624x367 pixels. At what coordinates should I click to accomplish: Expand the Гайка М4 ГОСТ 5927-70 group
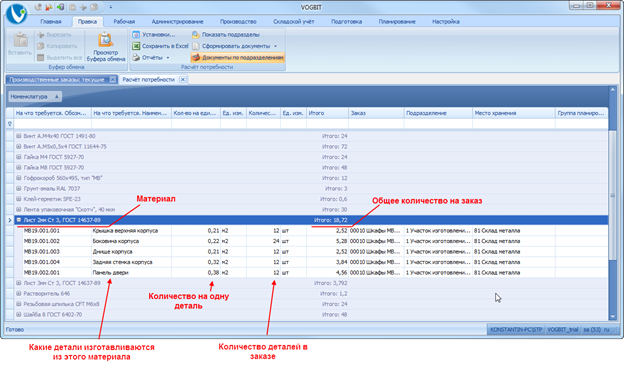(19, 157)
